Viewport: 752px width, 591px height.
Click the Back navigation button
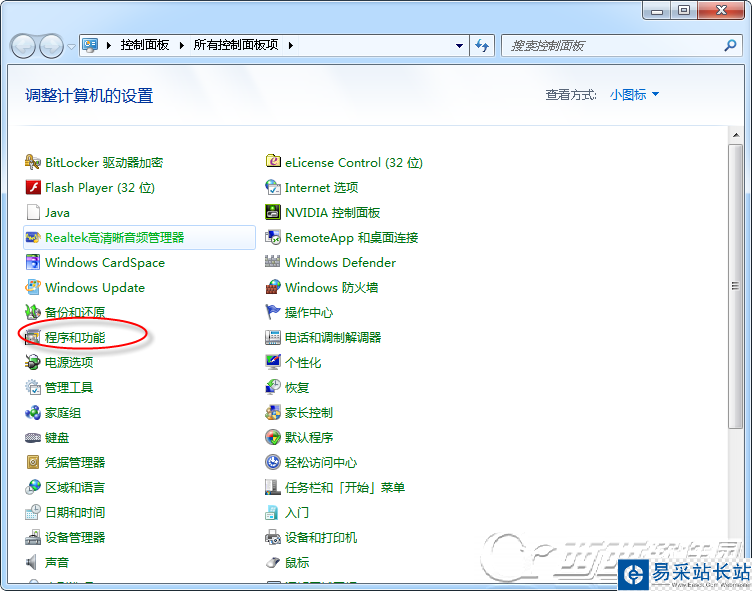pyautogui.click(x=23, y=46)
